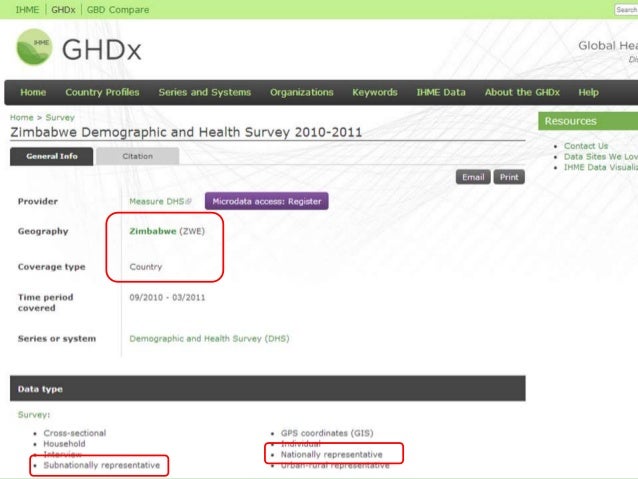
Task: Click the IHME GHDx logo
Action: [x=79, y=48]
